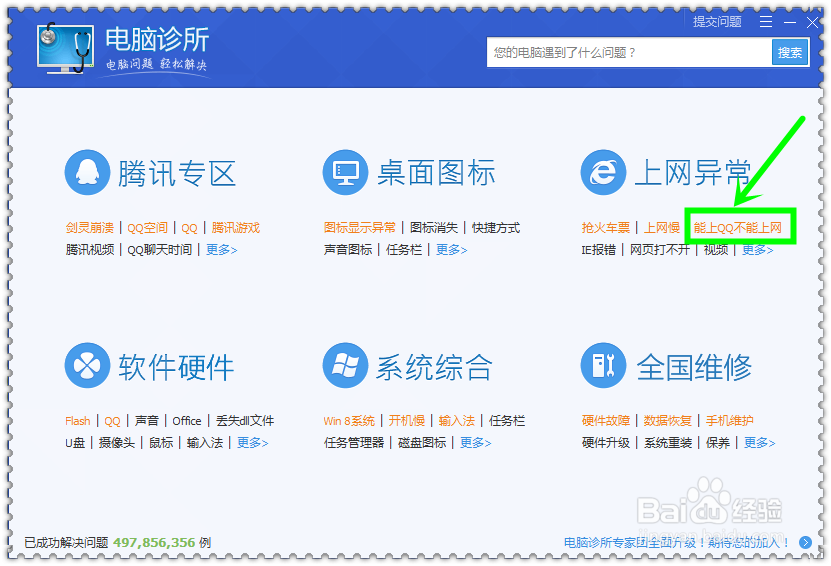Select the Win 8系统 link
This screenshot has height=566, width=831.
click(349, 421)
